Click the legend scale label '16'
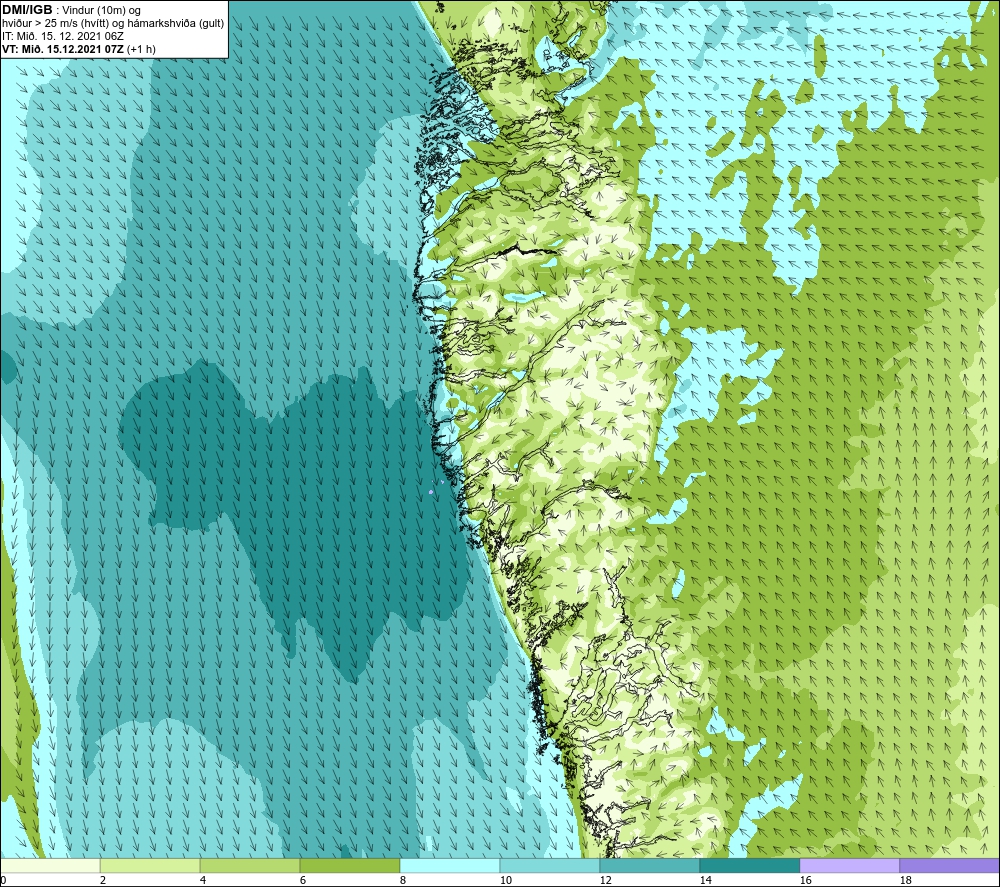Image resolution: width=1000 pixels, height=887 pixels. tap(805, 881)
